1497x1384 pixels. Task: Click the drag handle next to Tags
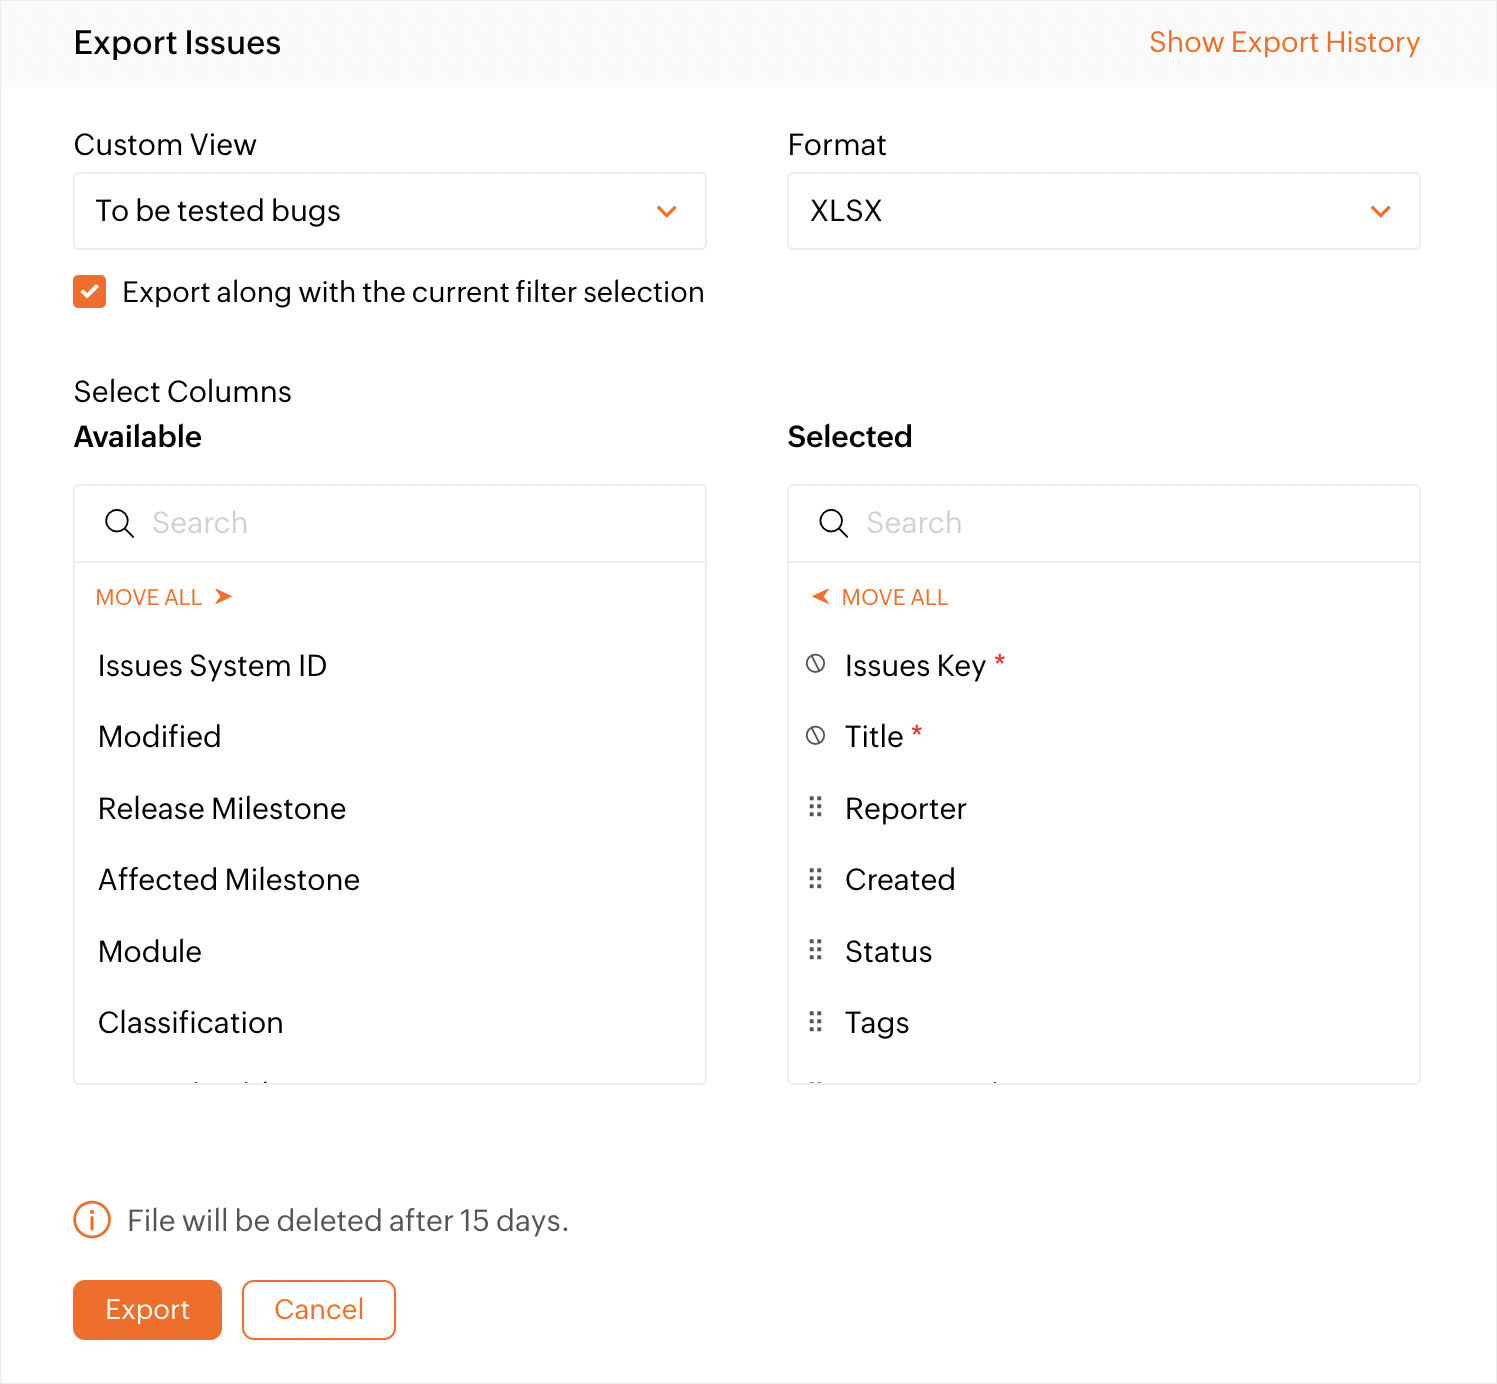point(816,1022)
